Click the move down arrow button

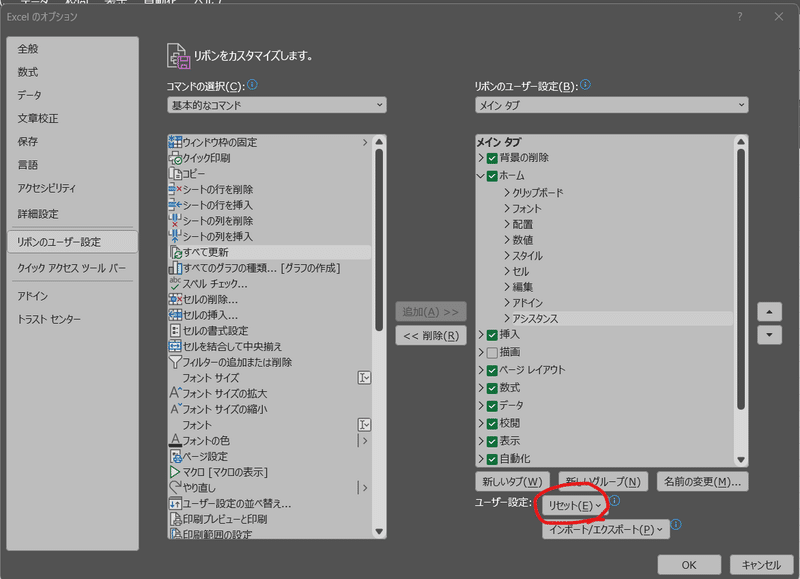point(769,335)
